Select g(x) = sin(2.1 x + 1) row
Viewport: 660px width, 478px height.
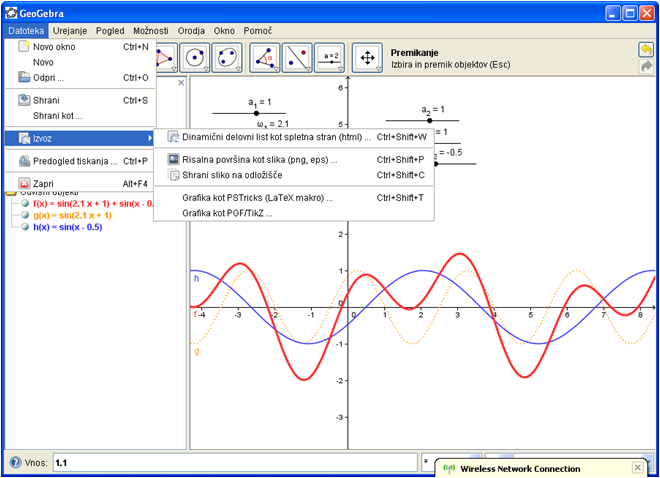(72, 215)
